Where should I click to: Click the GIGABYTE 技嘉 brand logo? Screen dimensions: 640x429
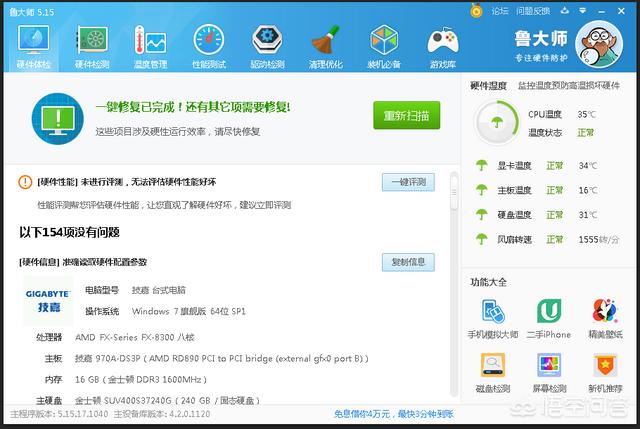(x=48, y=301)
